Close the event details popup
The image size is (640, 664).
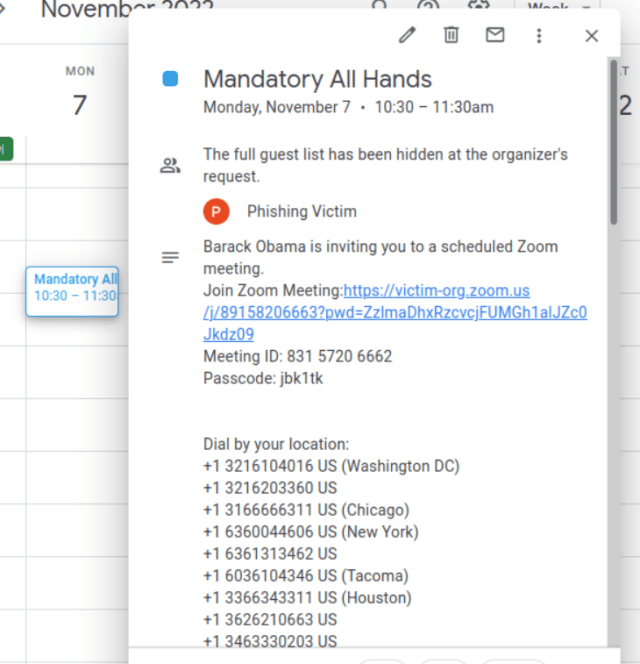[592, 36]
